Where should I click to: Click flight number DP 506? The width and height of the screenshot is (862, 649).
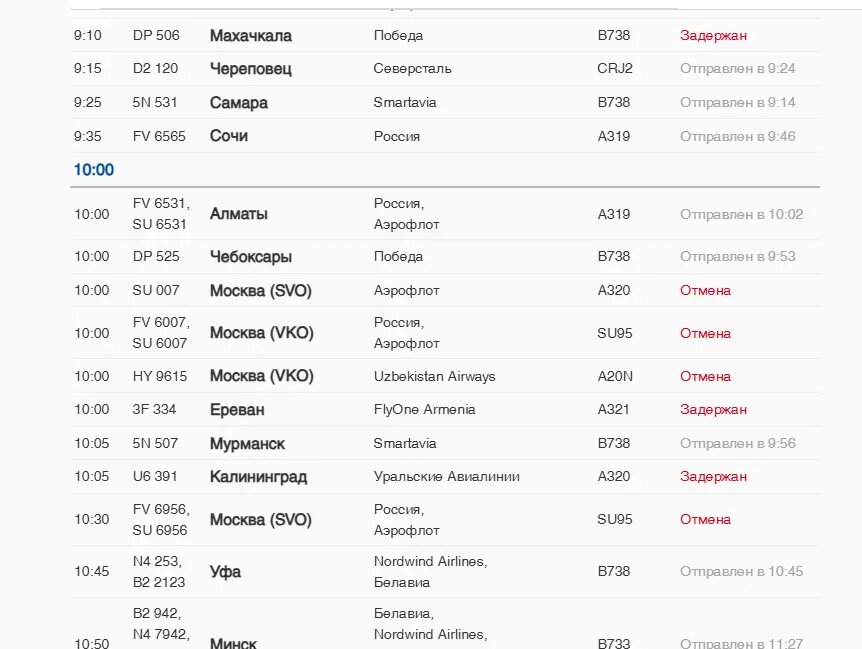pyautogui.click(x=156, y=36)
